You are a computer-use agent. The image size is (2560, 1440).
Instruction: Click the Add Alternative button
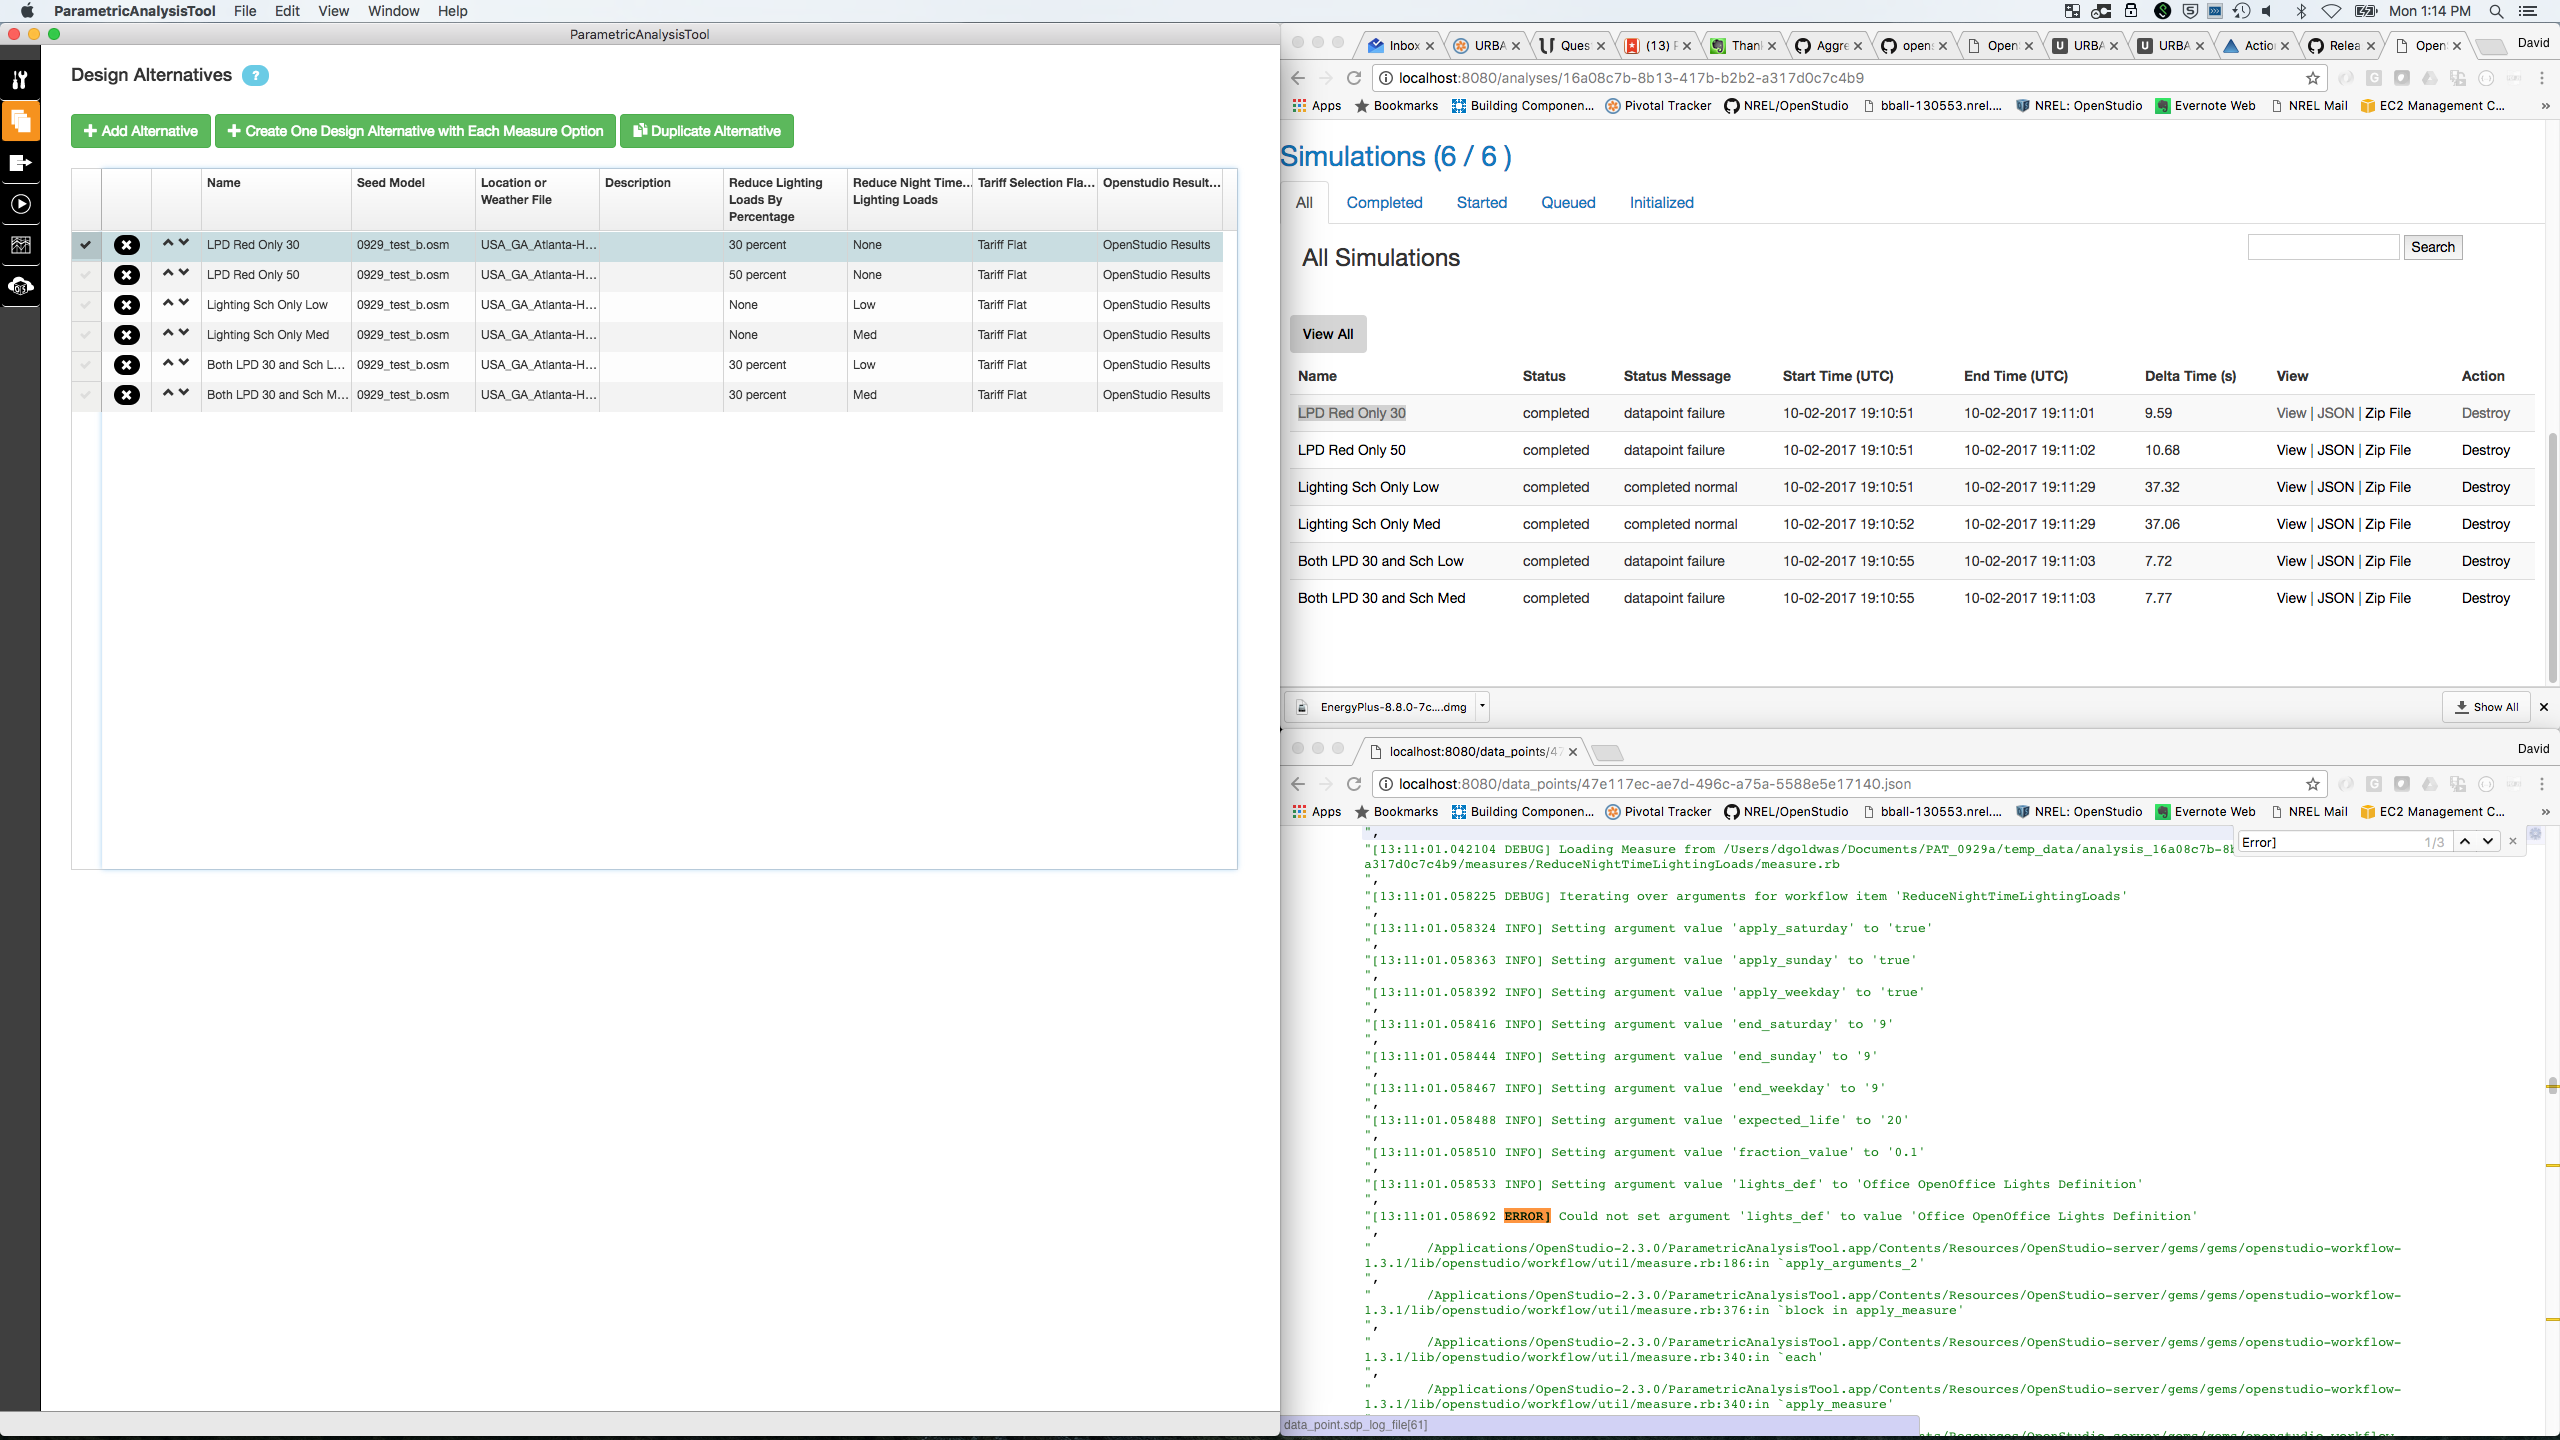[x=141, y=131]
